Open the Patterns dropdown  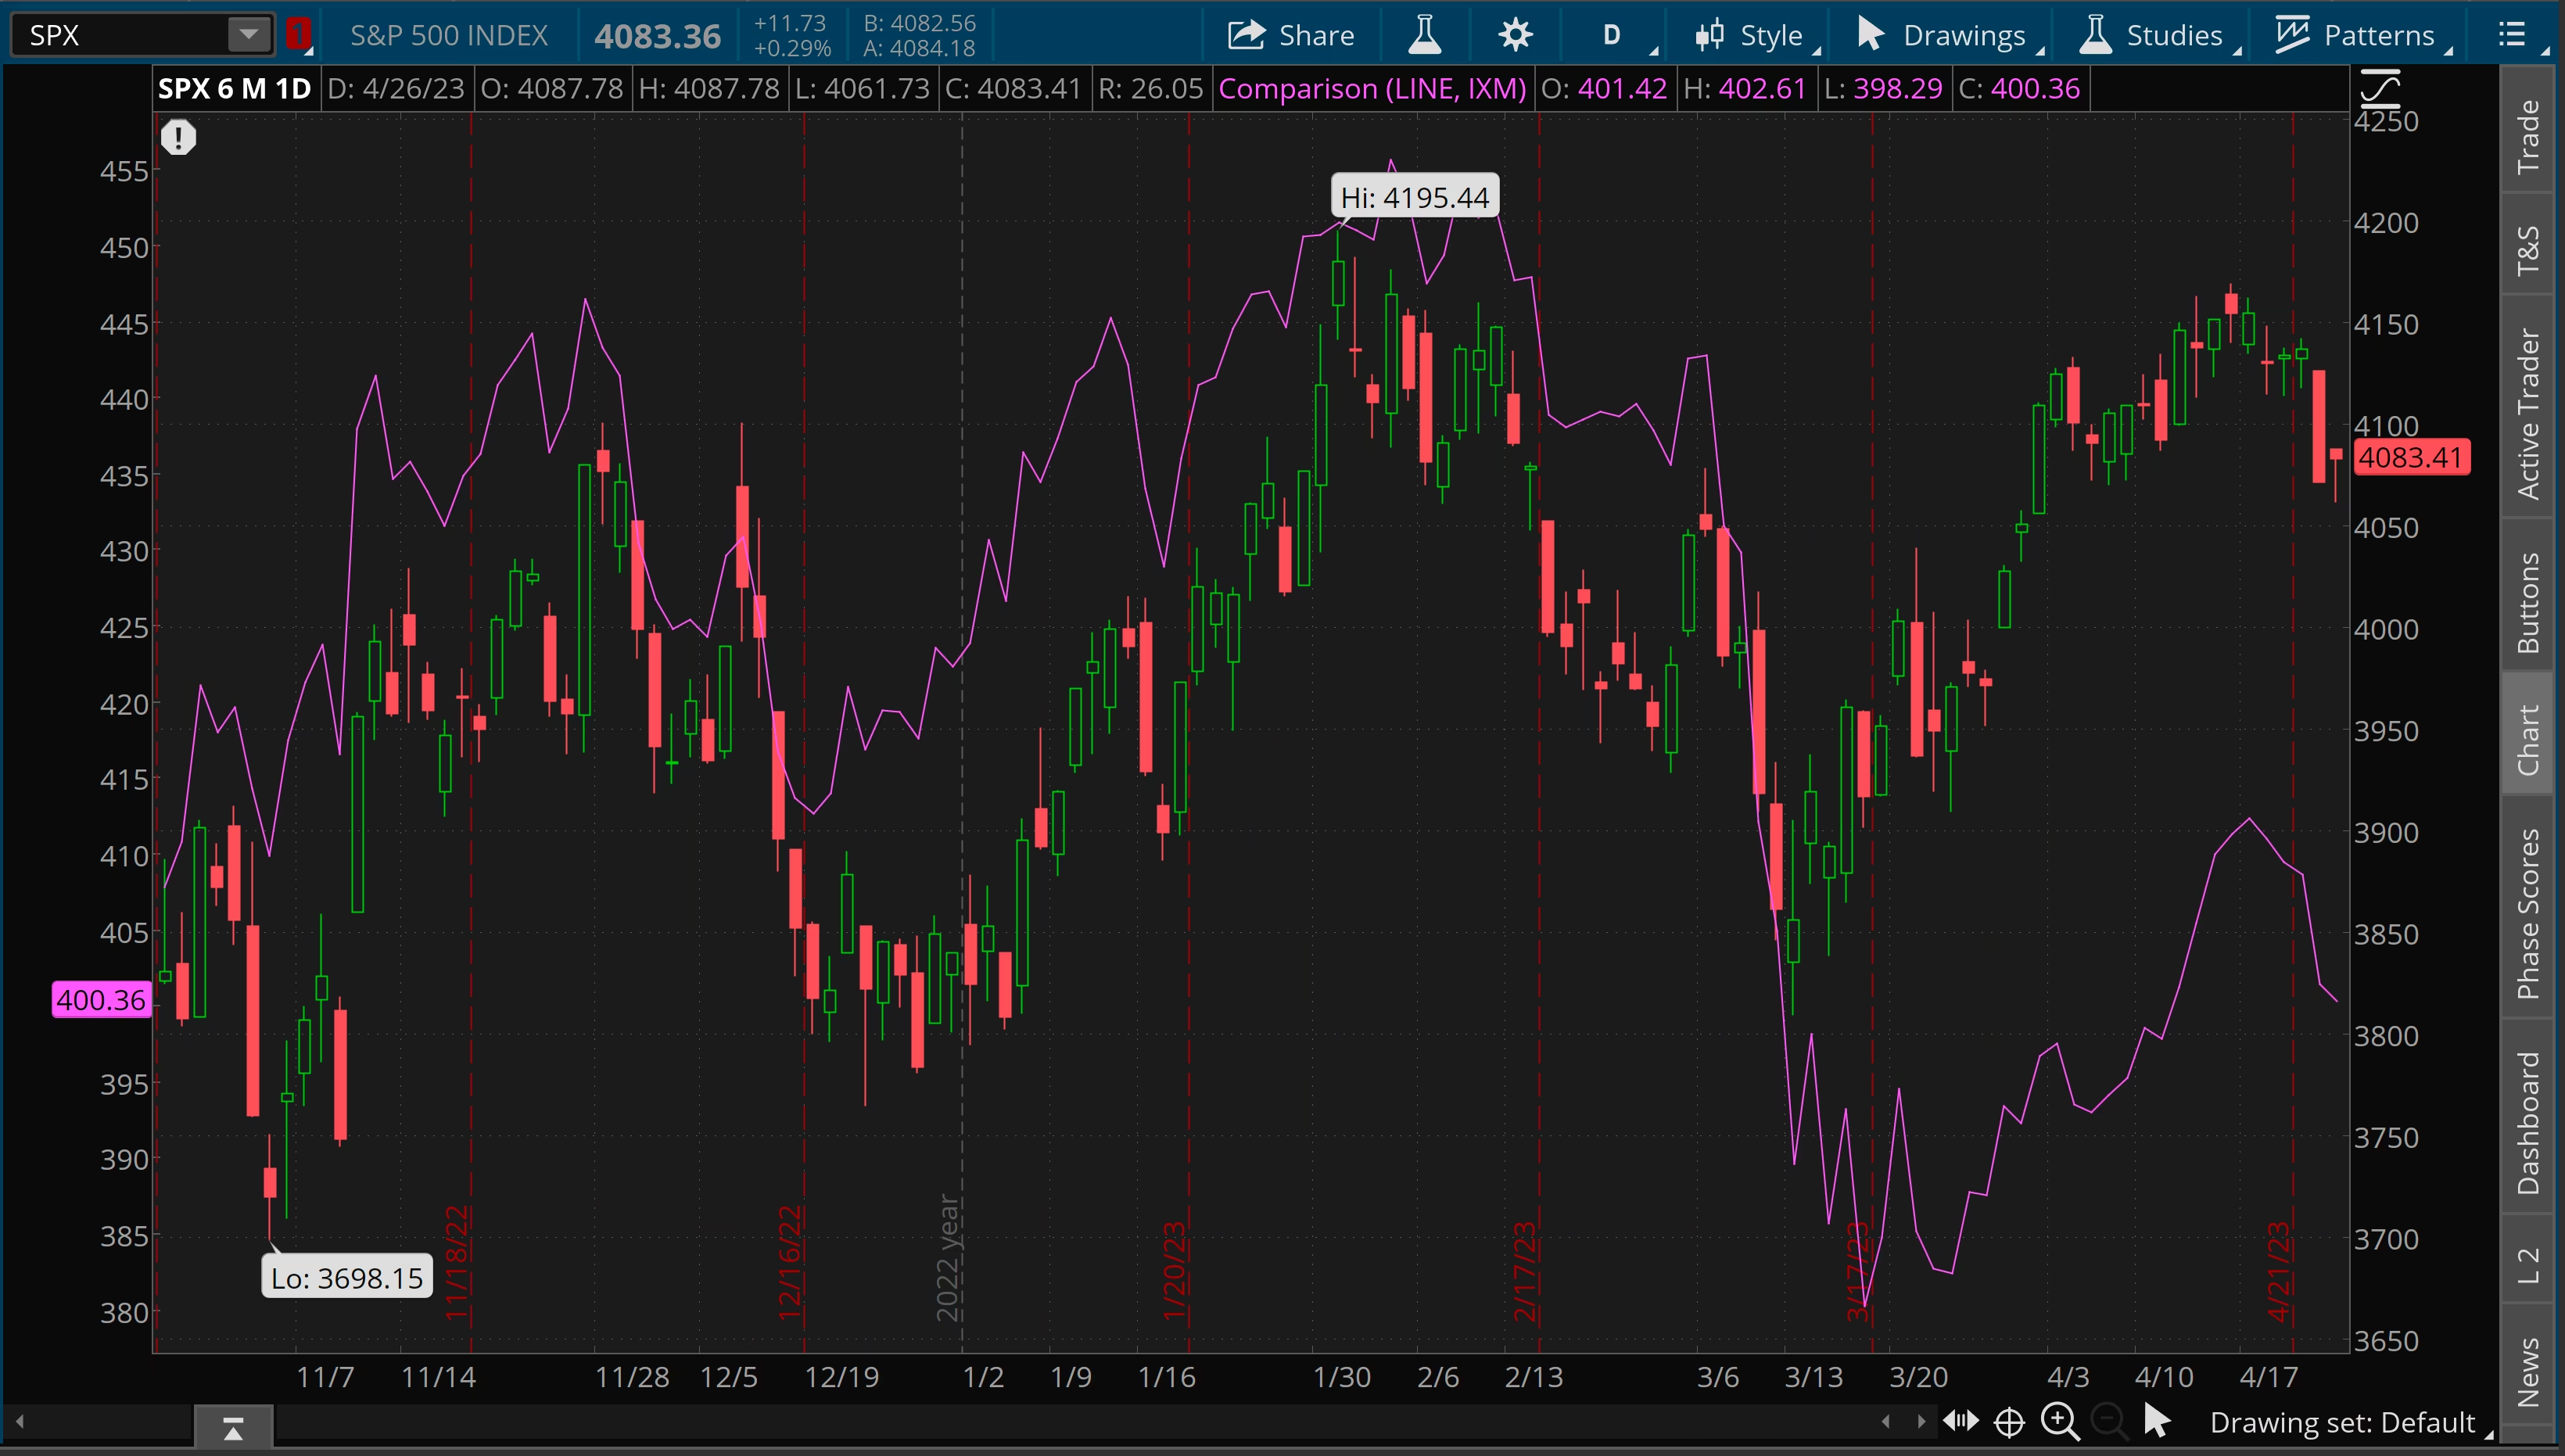click(2362, 35)
